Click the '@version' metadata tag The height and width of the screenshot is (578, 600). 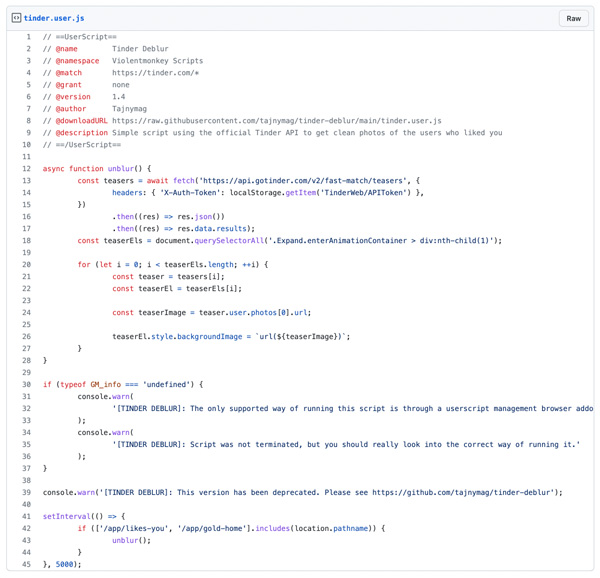pyautogui.click(x=73, y=97)
